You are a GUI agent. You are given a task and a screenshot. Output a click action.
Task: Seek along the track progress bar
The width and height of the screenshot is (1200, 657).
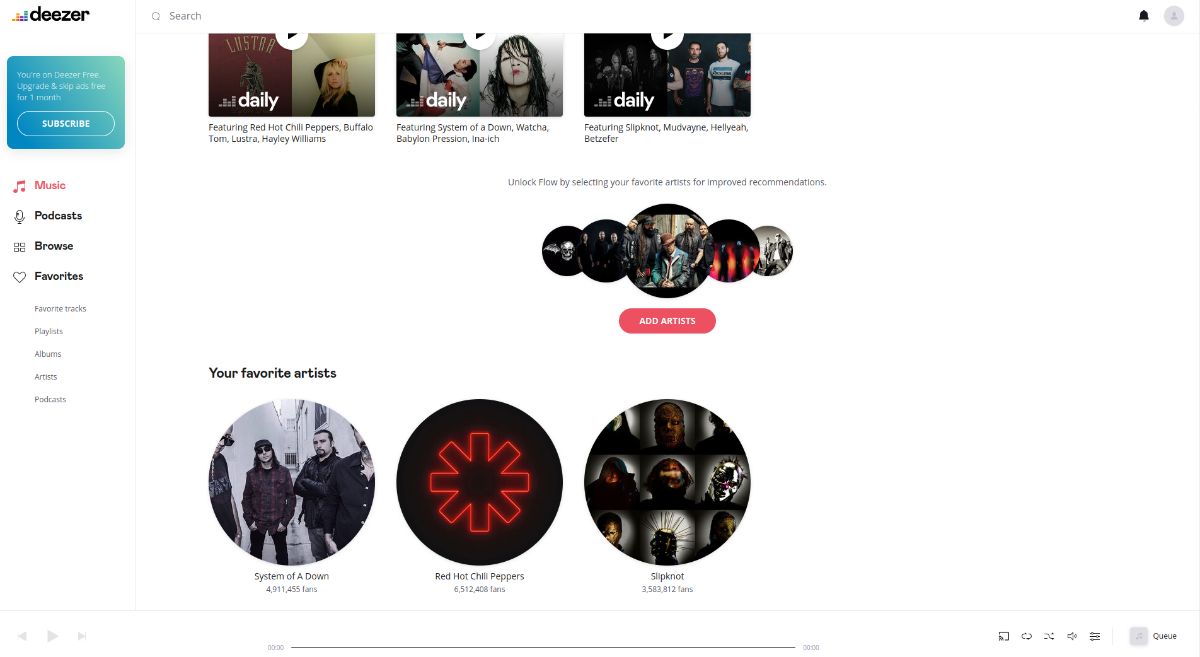(x=543, y=647)
